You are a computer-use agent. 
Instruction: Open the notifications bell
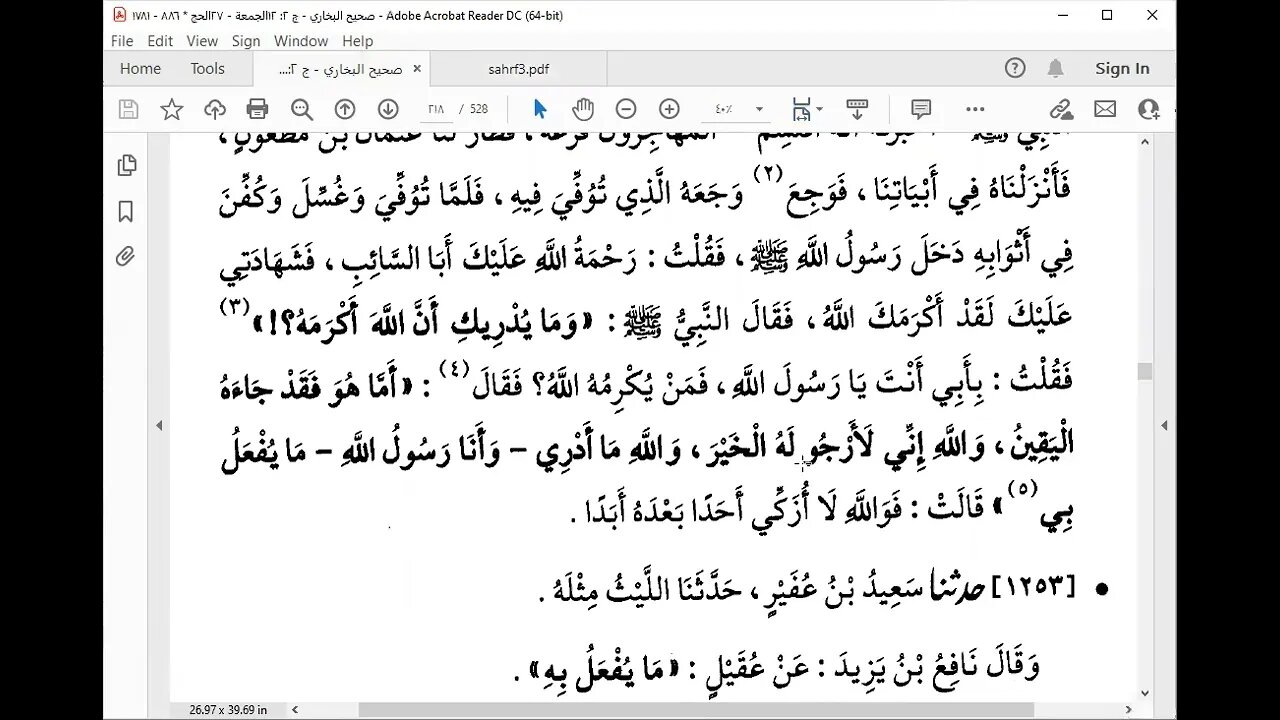[1055, 68]
